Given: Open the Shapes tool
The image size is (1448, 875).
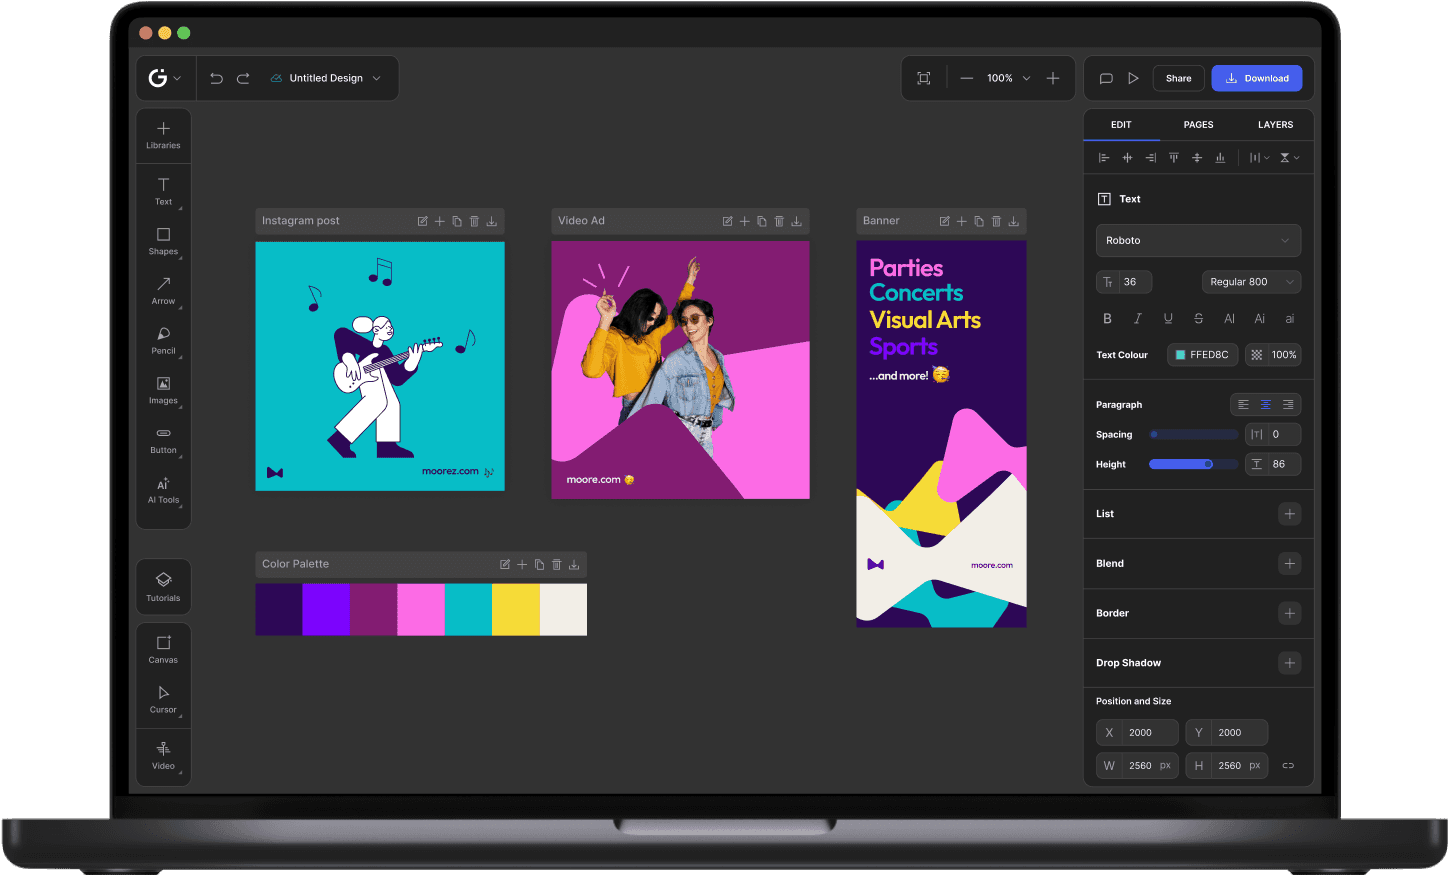Looking at the screenshot, I should pos(163,241).
